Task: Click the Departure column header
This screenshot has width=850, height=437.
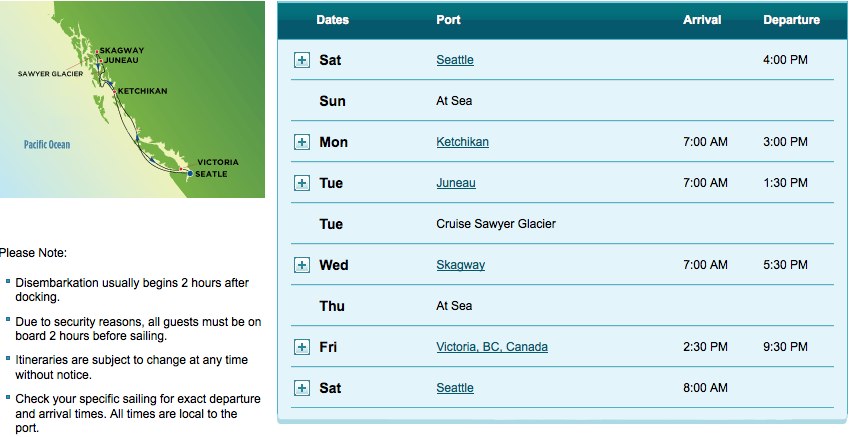Action: point(791,20)
